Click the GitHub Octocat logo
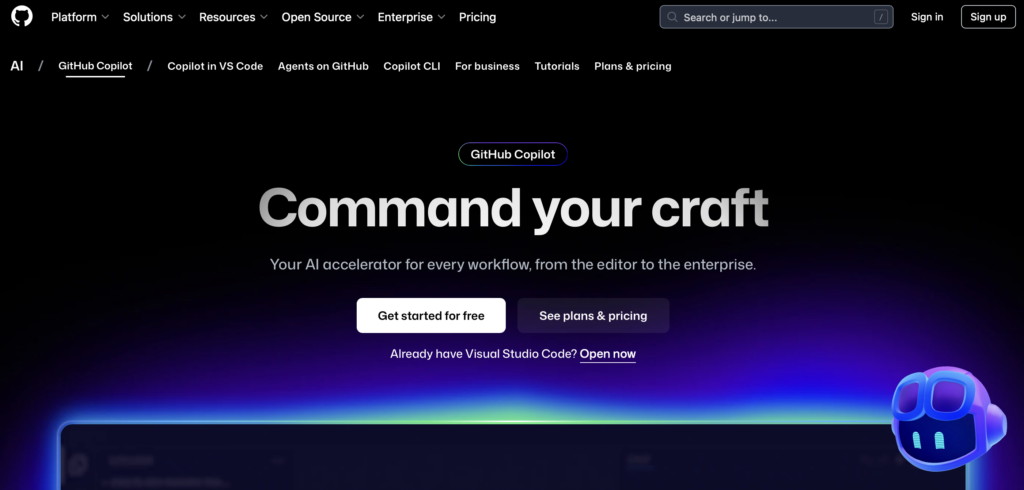Image resolution: width=1024 pixels, height=490 pixels. click(21, 17)
